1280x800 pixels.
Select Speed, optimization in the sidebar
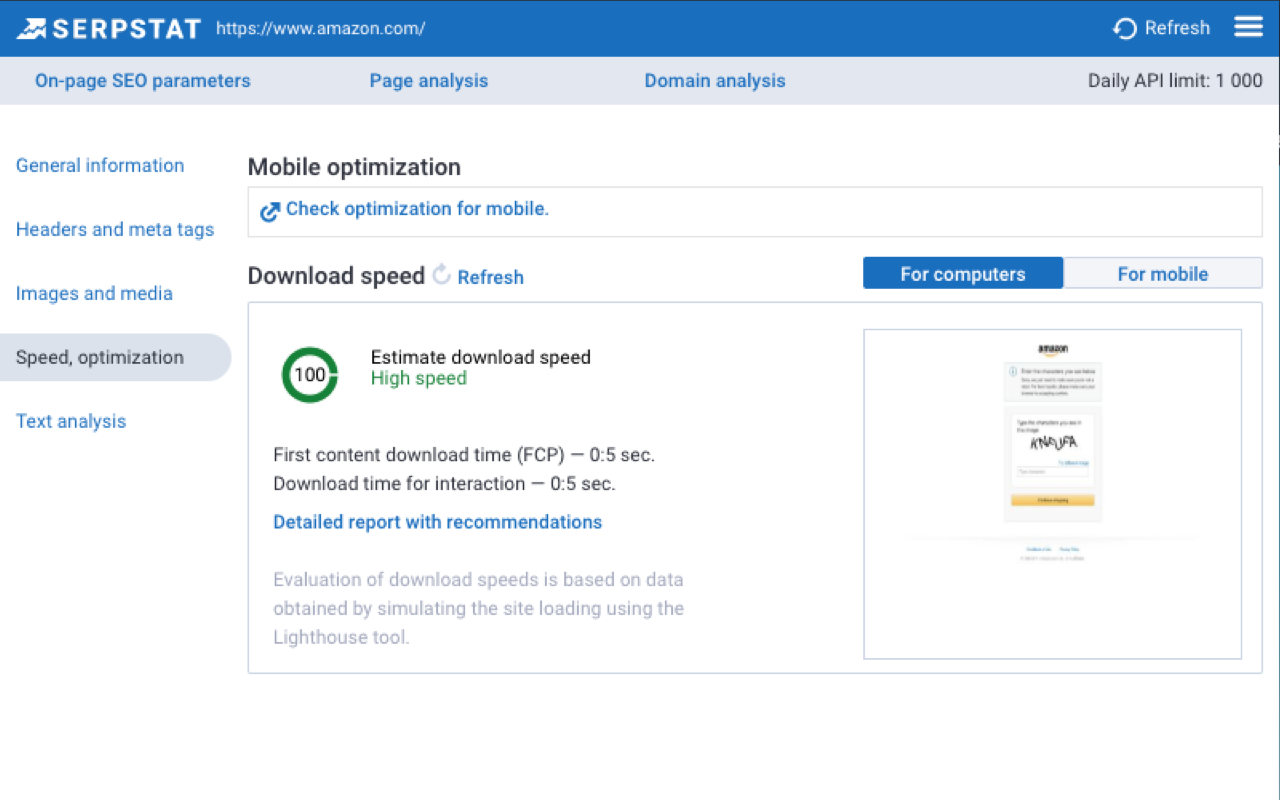point(100,357)
